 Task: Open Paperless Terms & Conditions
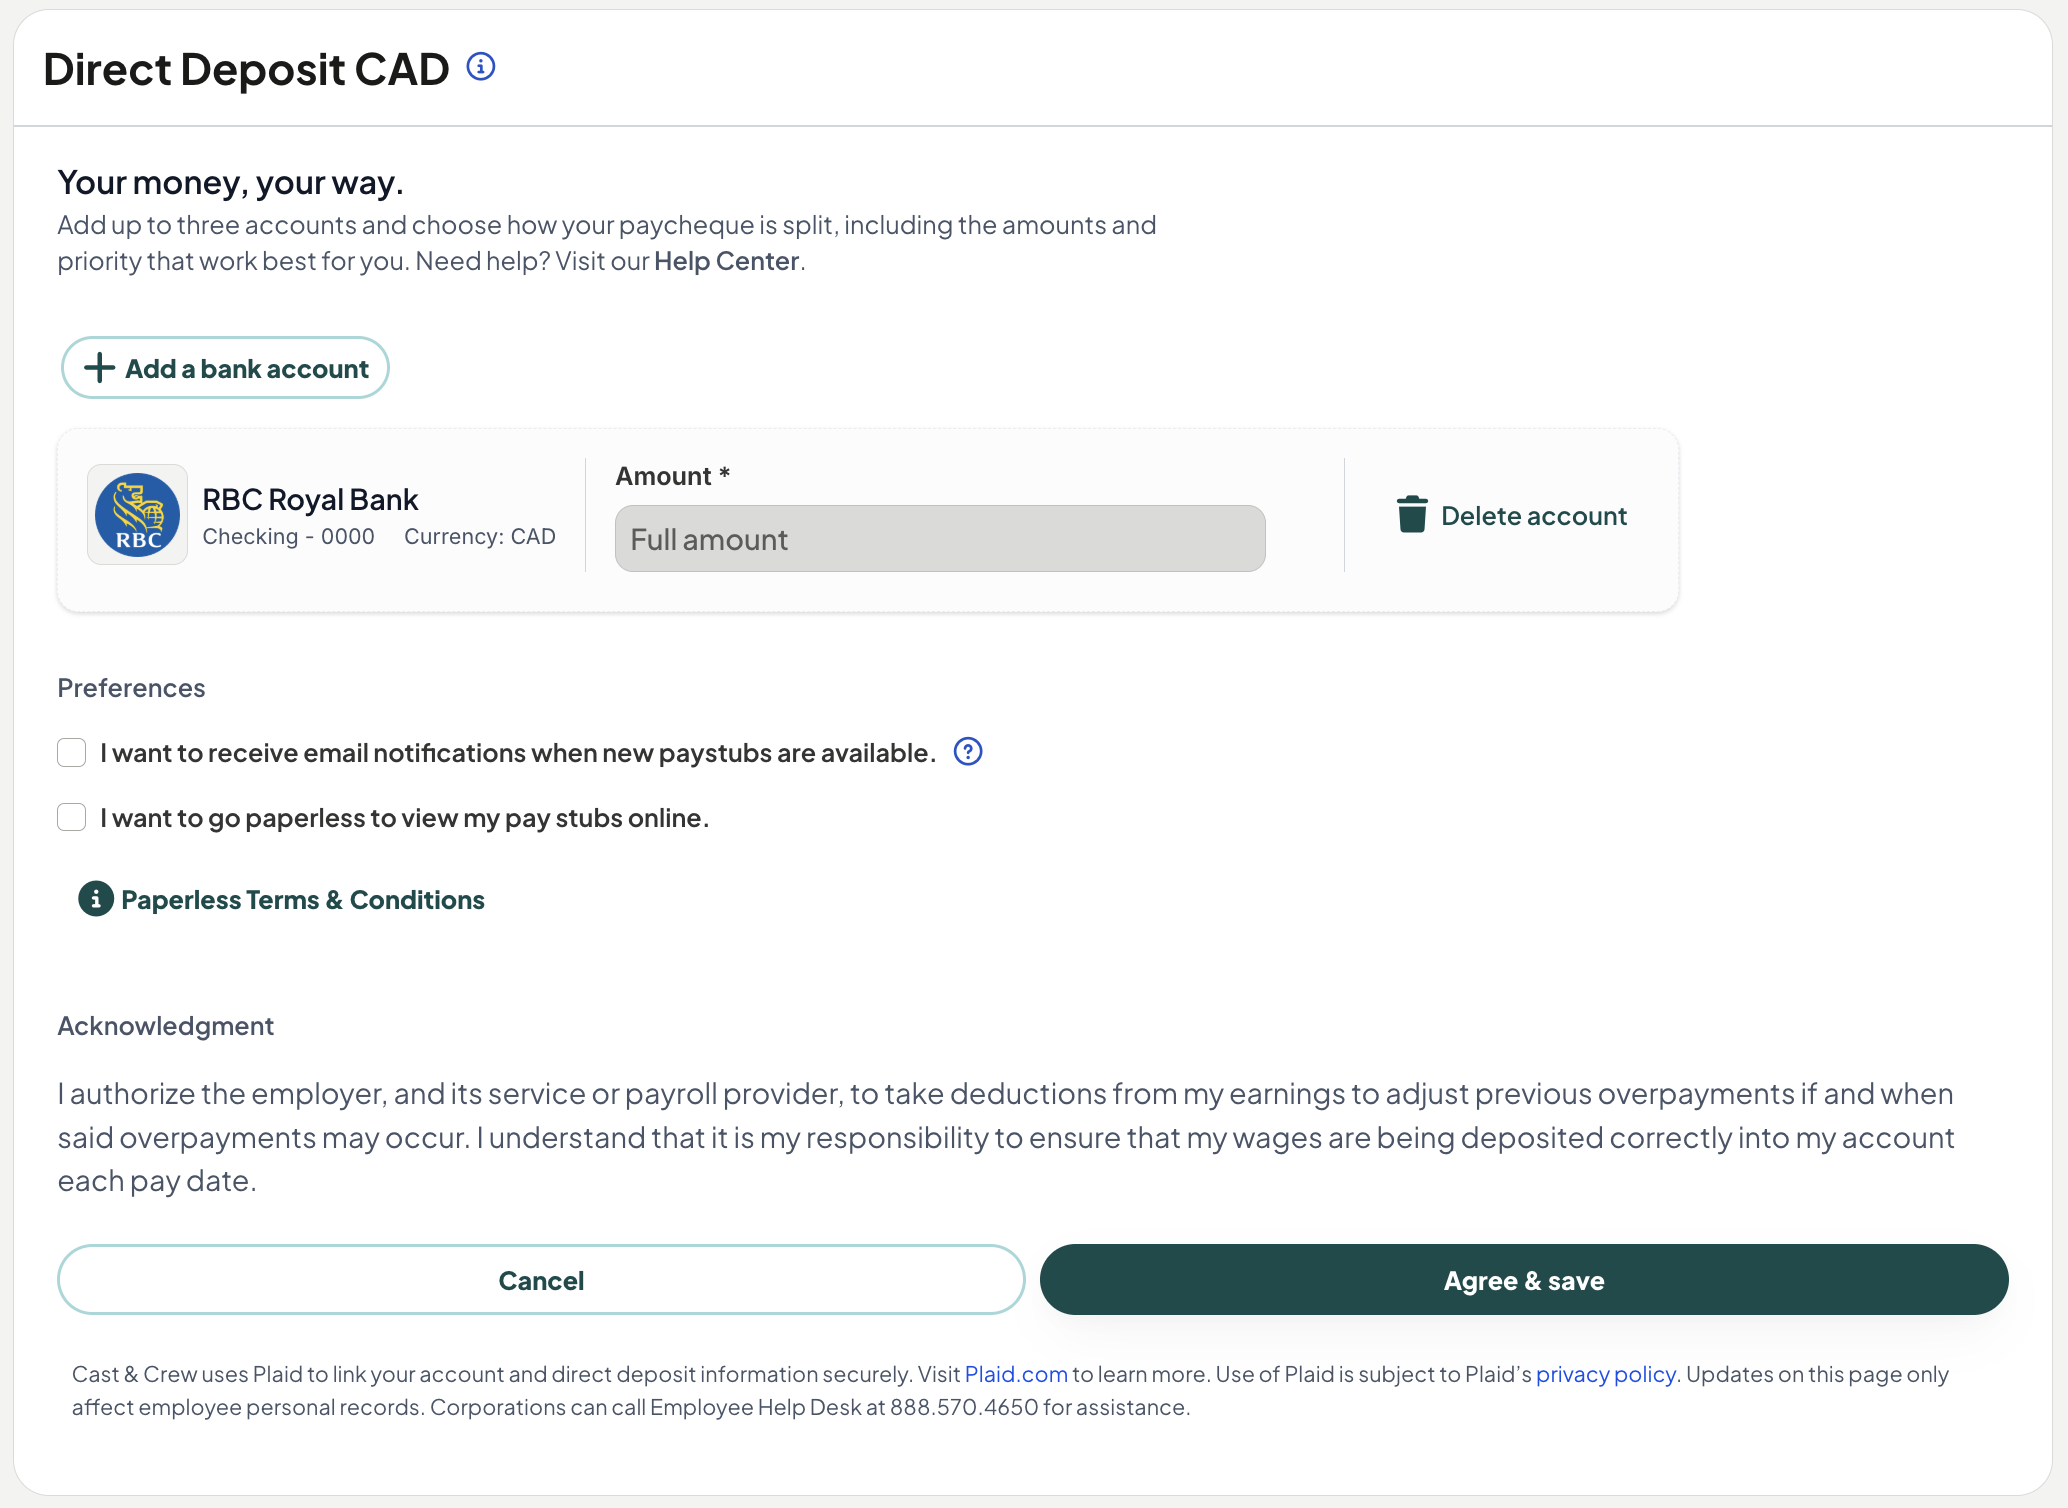coord(303,900)
